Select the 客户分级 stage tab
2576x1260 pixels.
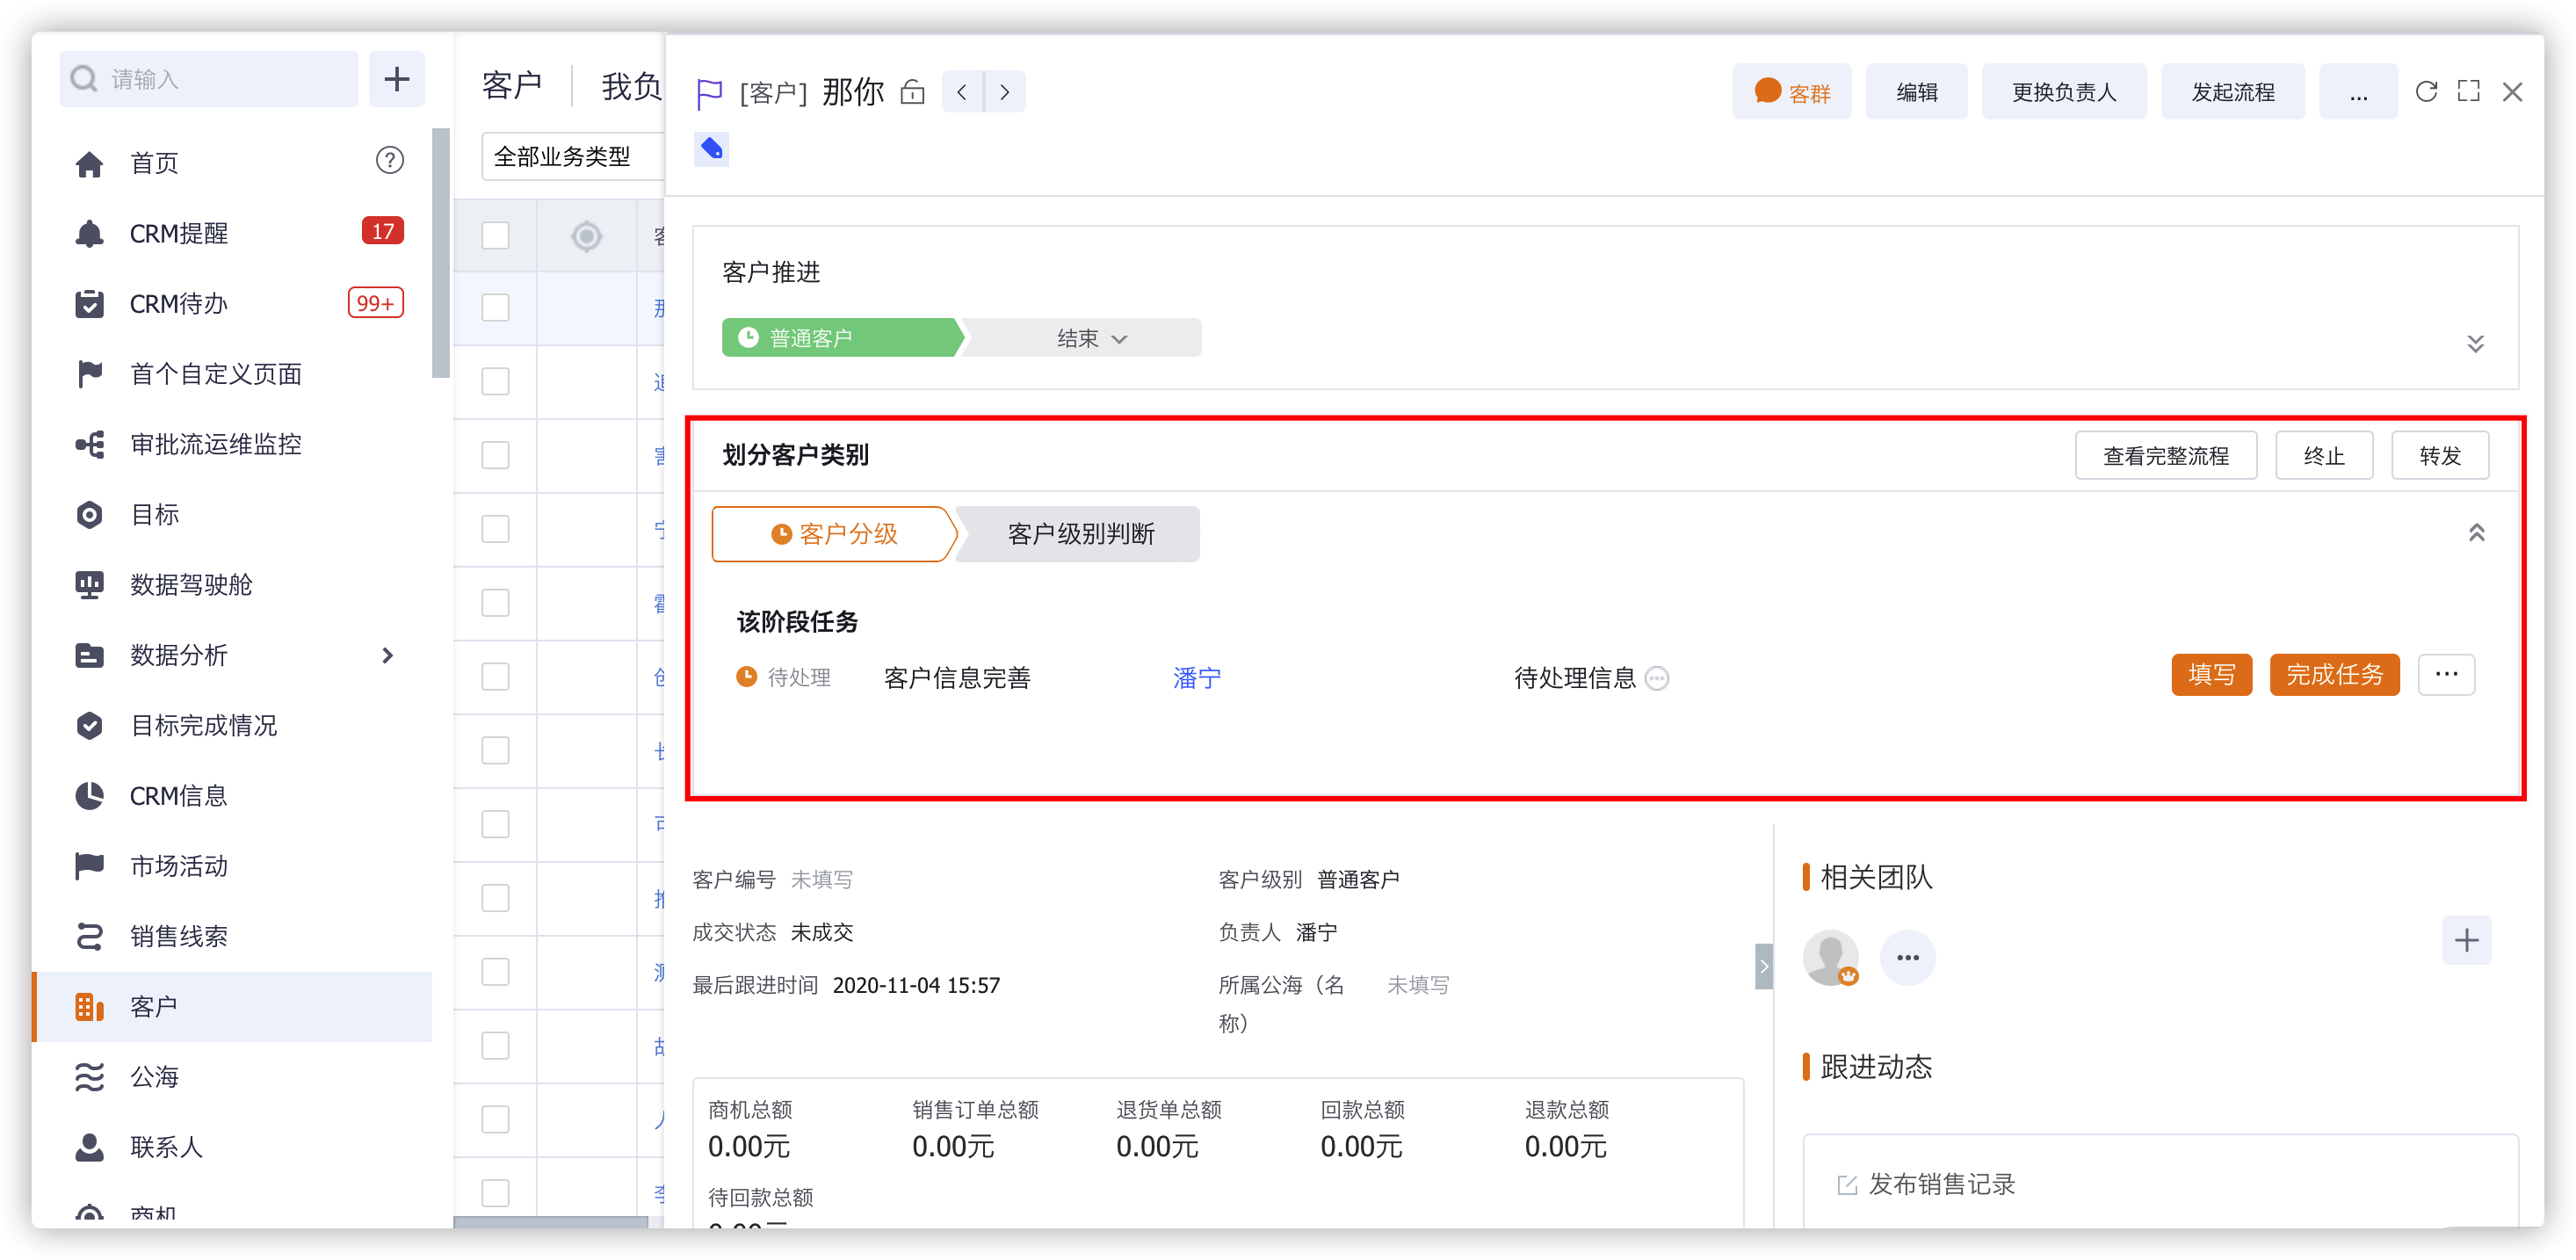(x=834, y=534)
